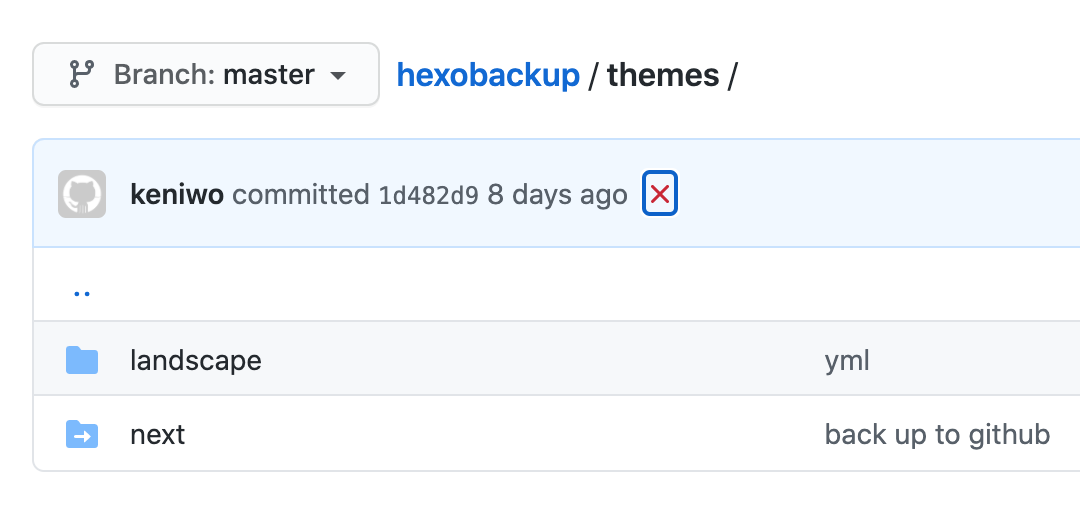Open the yml commit message

pos(847,360)
